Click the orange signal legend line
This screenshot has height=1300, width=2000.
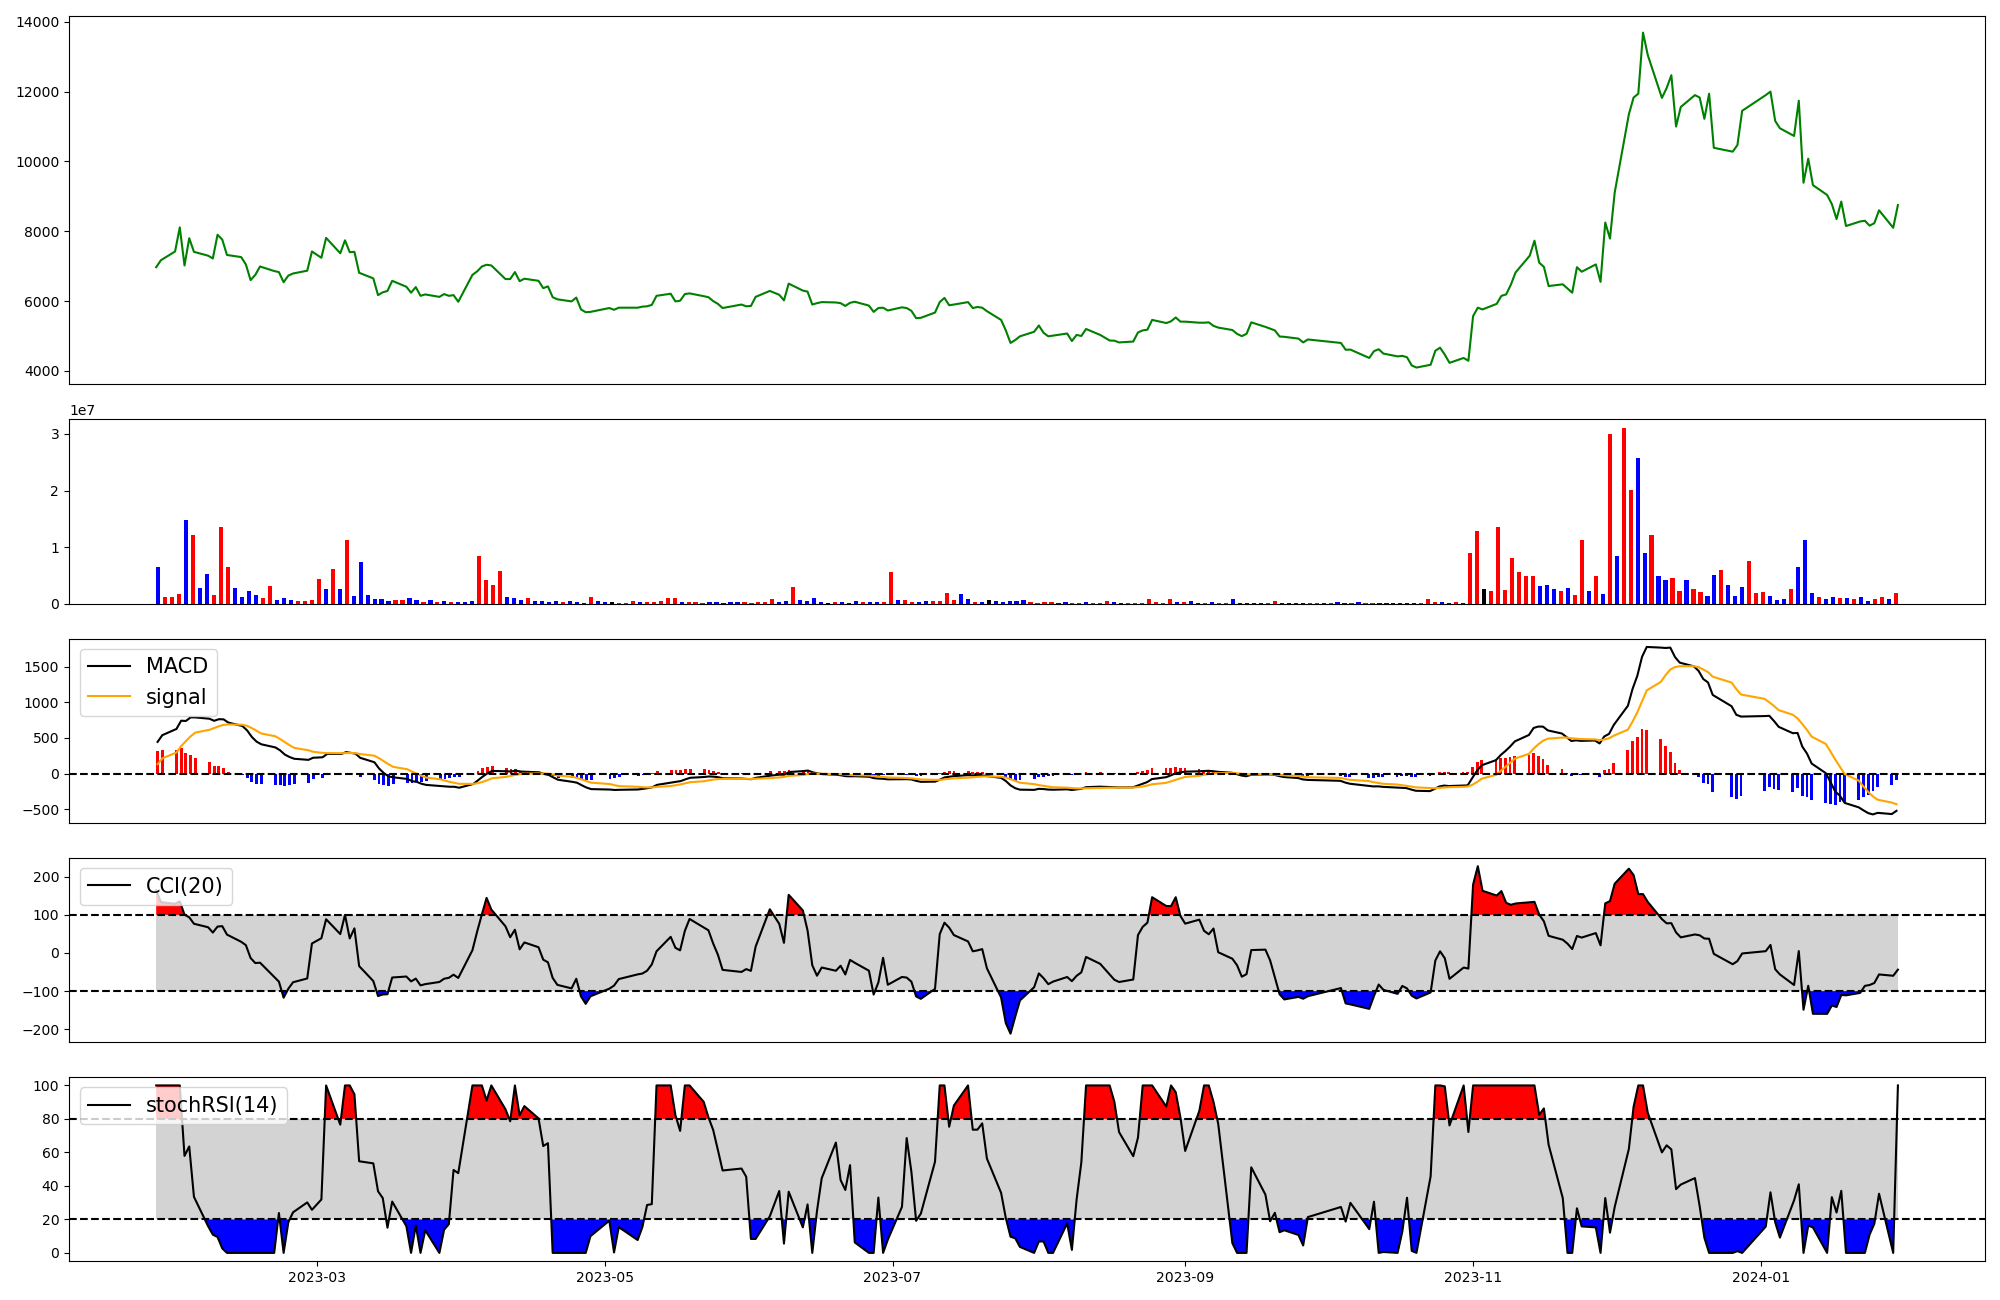tap(109, 697)
